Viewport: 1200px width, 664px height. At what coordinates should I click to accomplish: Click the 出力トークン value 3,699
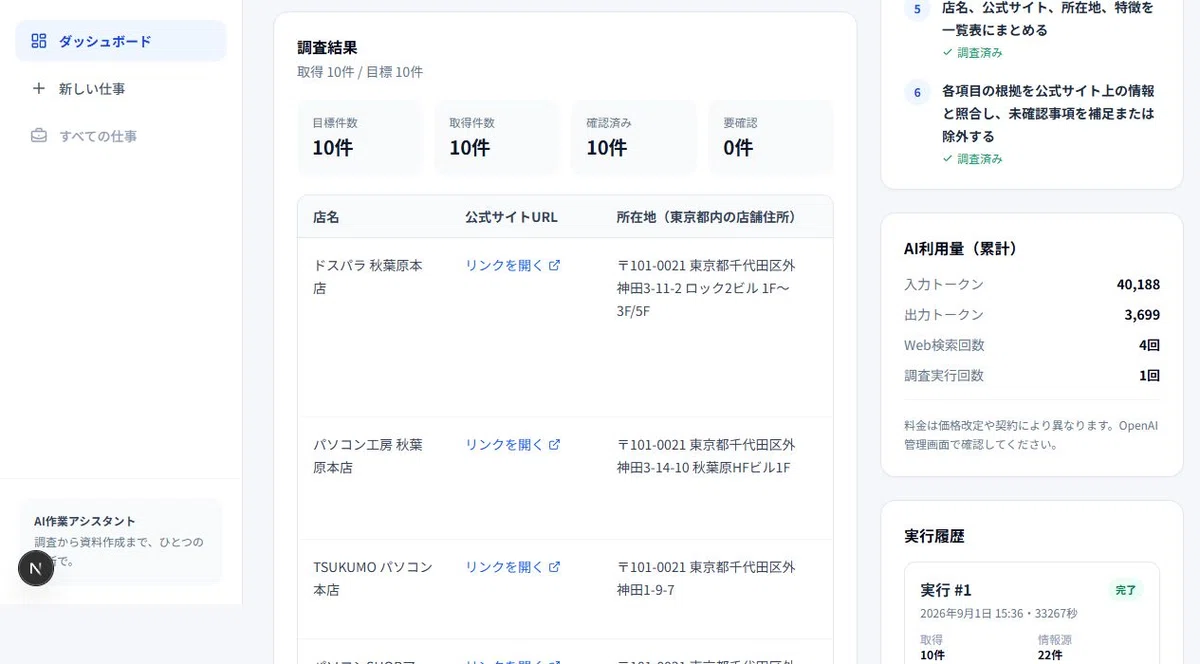[x=1142, y=315]
